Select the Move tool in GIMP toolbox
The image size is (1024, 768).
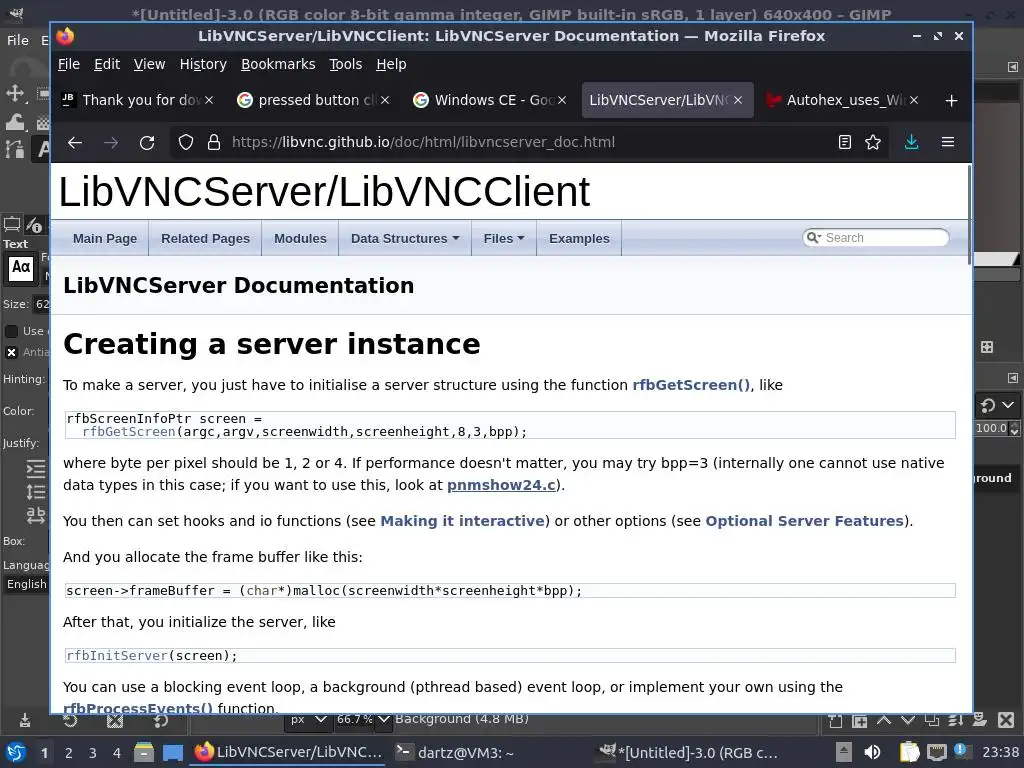[14, 93]
